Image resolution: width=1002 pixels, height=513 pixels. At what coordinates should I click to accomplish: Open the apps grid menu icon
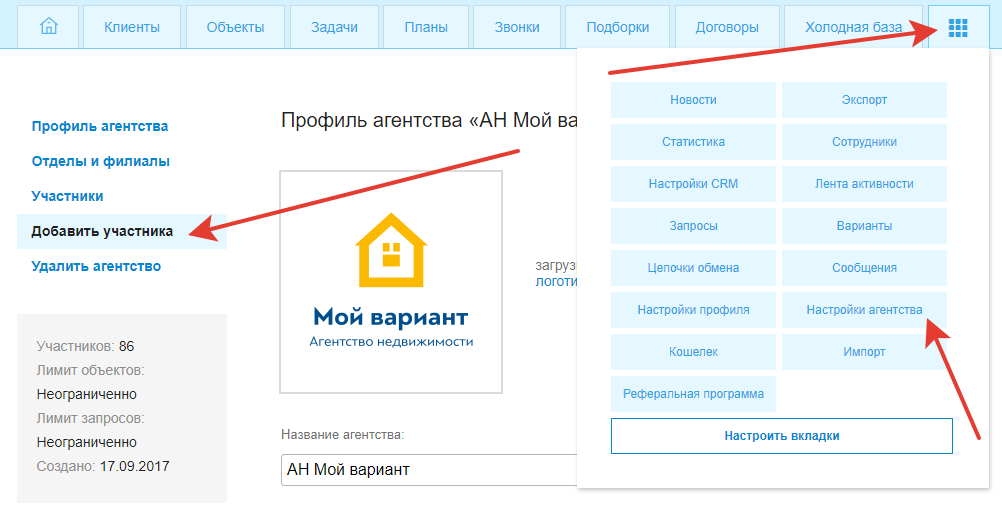point(957,27)
